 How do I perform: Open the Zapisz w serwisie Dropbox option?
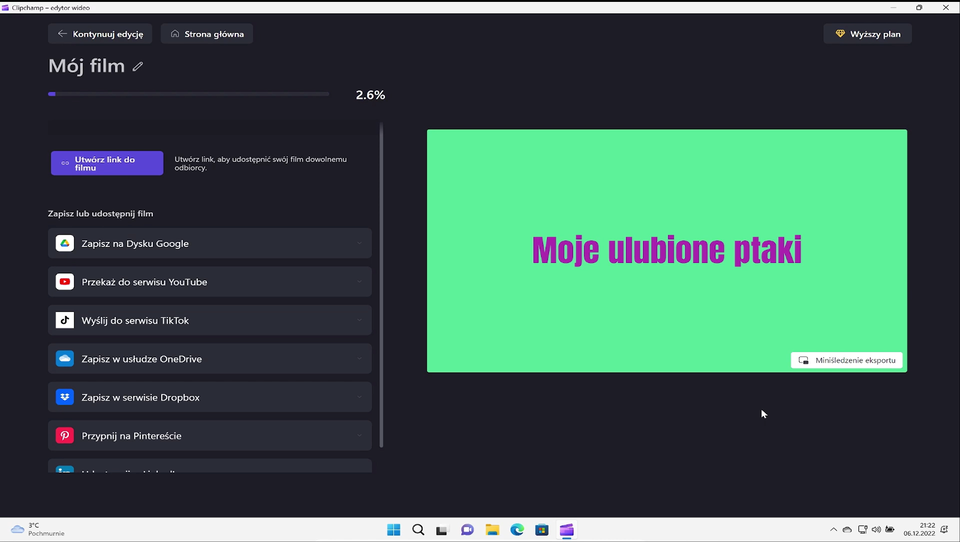click(210, 398)
